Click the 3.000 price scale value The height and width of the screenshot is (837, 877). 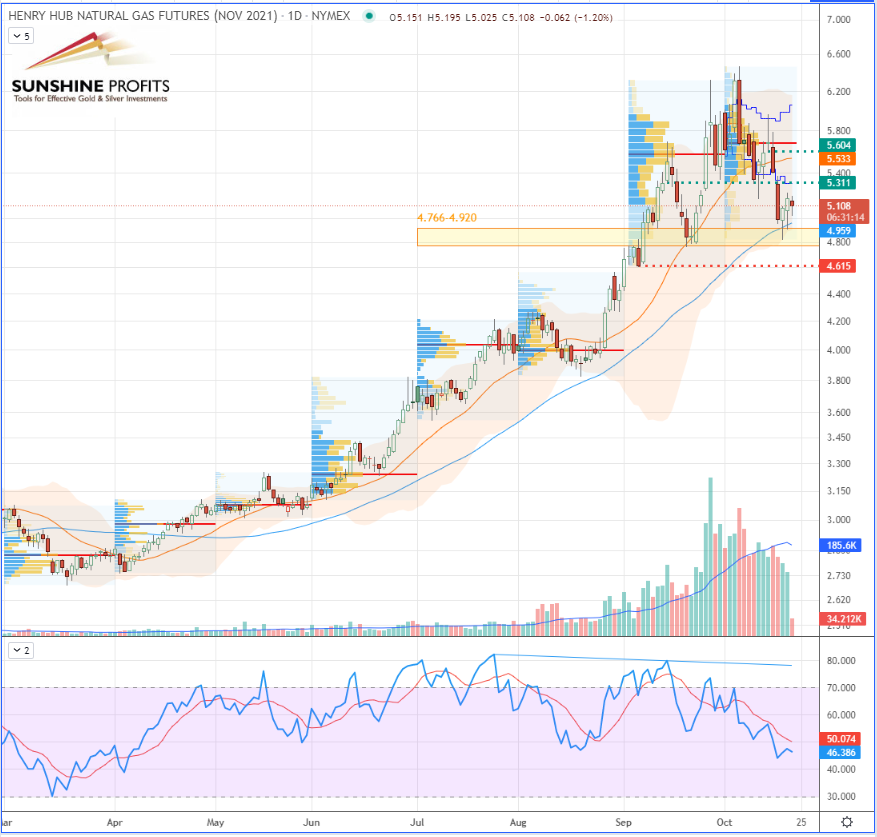coord(838,520)
